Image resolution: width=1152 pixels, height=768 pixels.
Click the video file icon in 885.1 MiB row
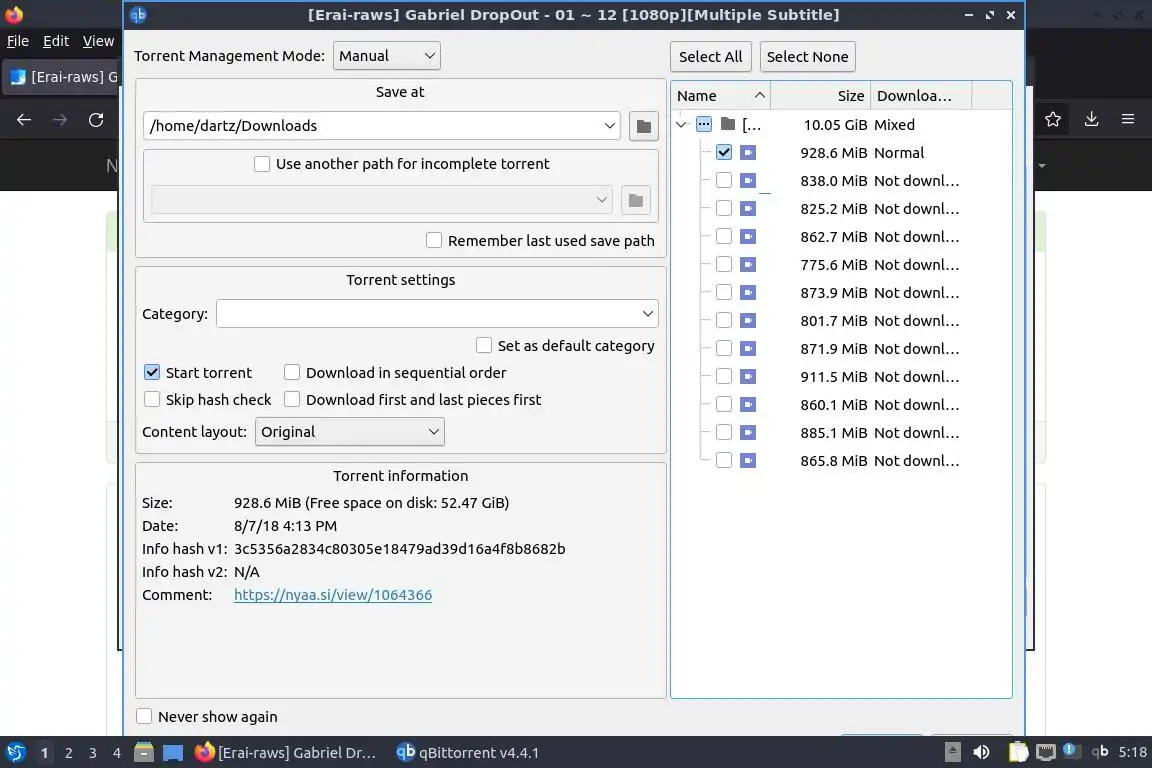[x=748, y=432]
